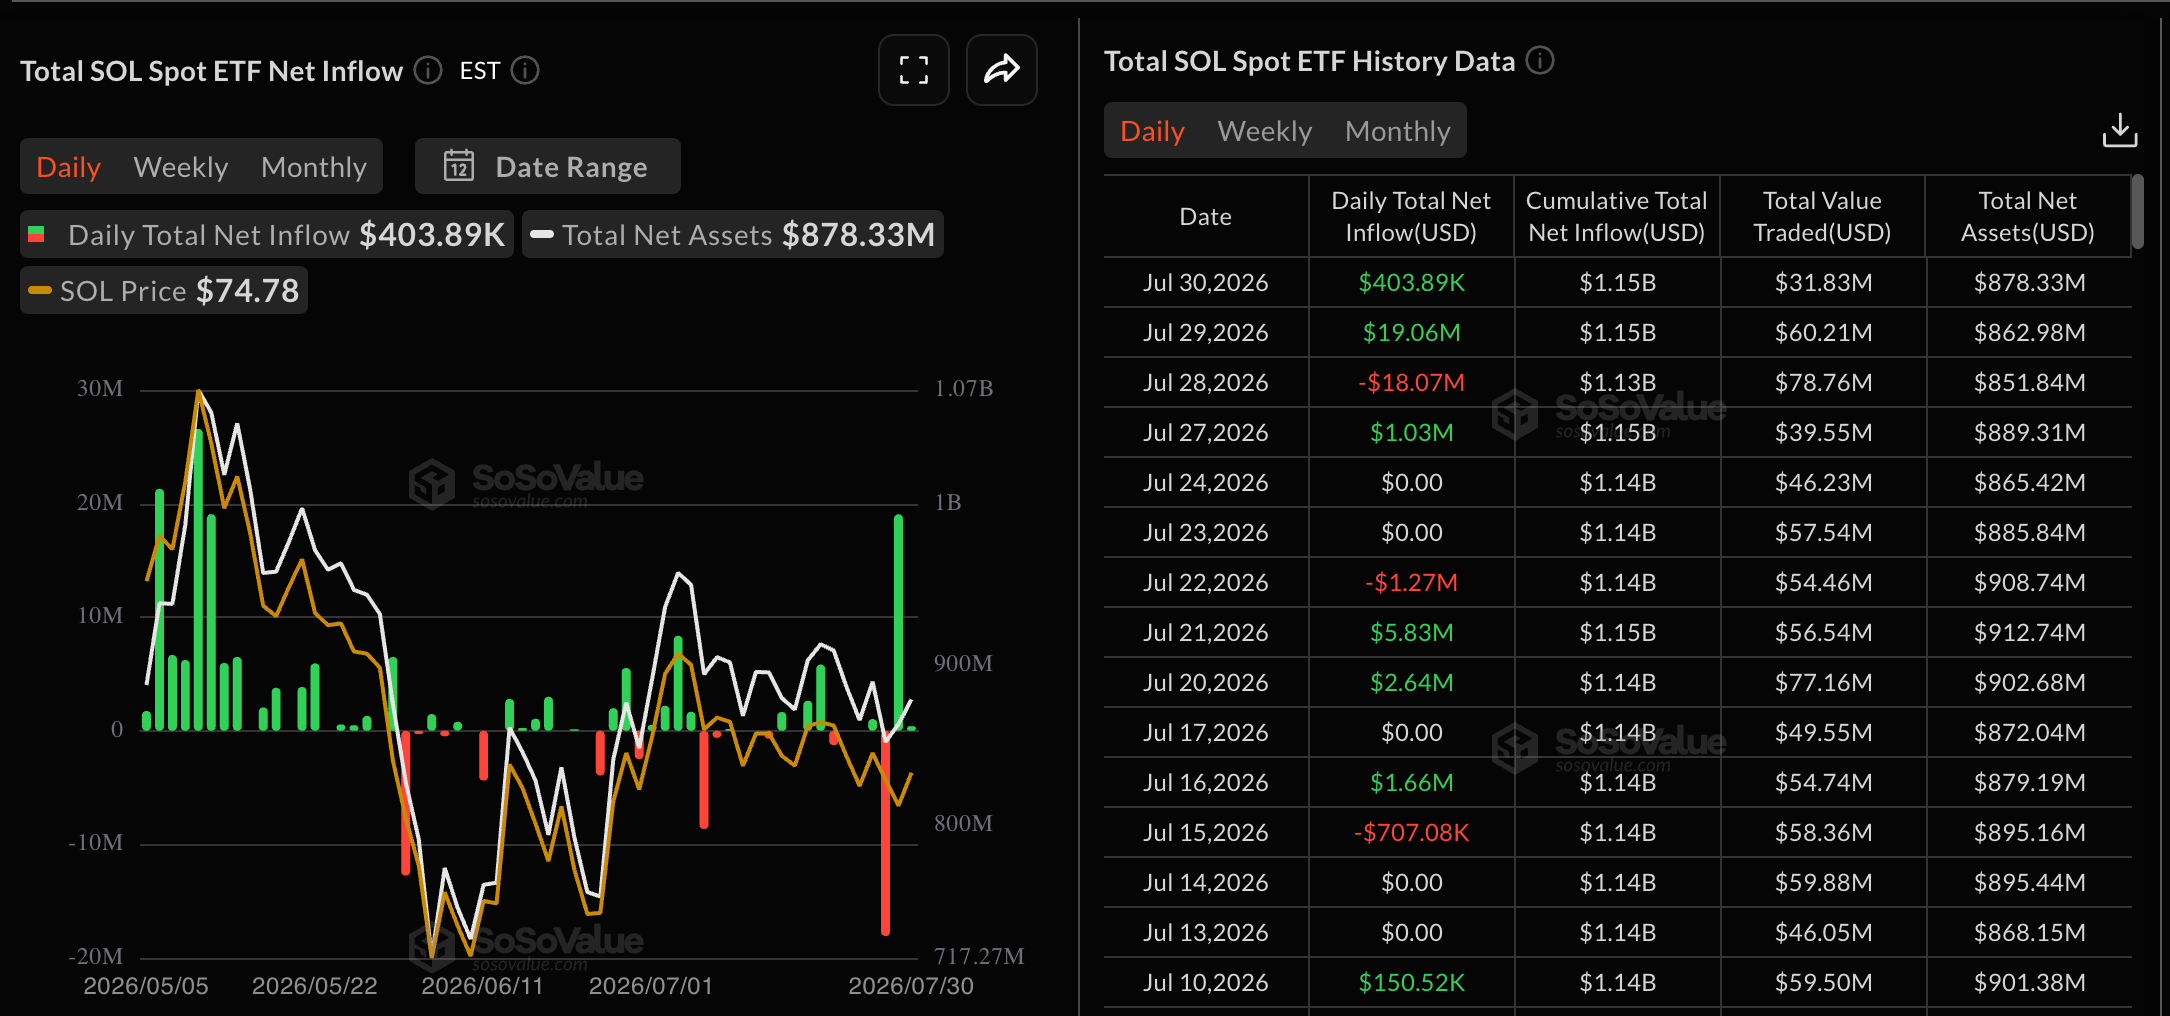This screenshot has height=1016, width=2170.
Task: Click the orange SOL Price legend swatch
Action: pos(40,290)
